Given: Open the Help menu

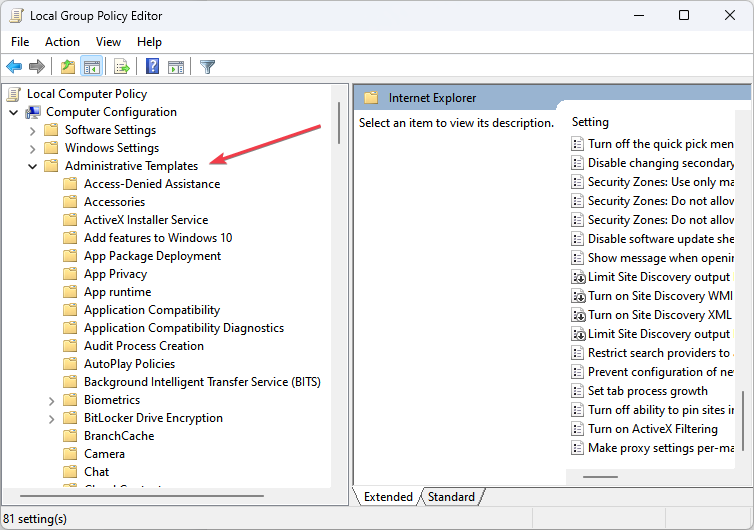Looking at the screenshot, I should 149,42.
